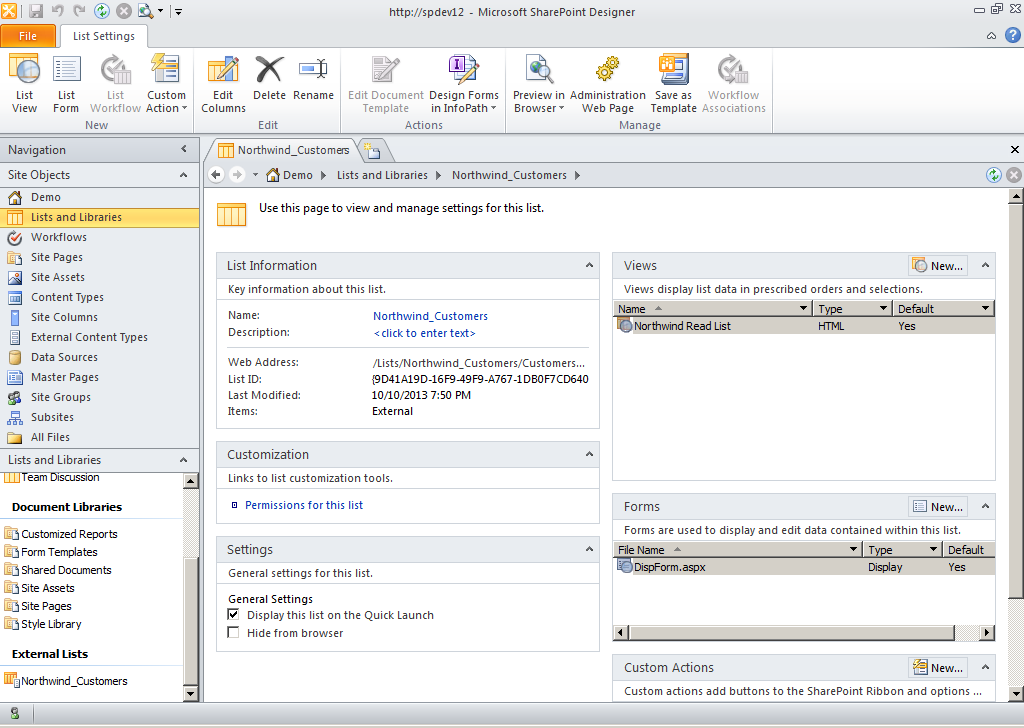1024x728 pixels.
Task: Collapse the Customization panel
Action: point(589,454)
